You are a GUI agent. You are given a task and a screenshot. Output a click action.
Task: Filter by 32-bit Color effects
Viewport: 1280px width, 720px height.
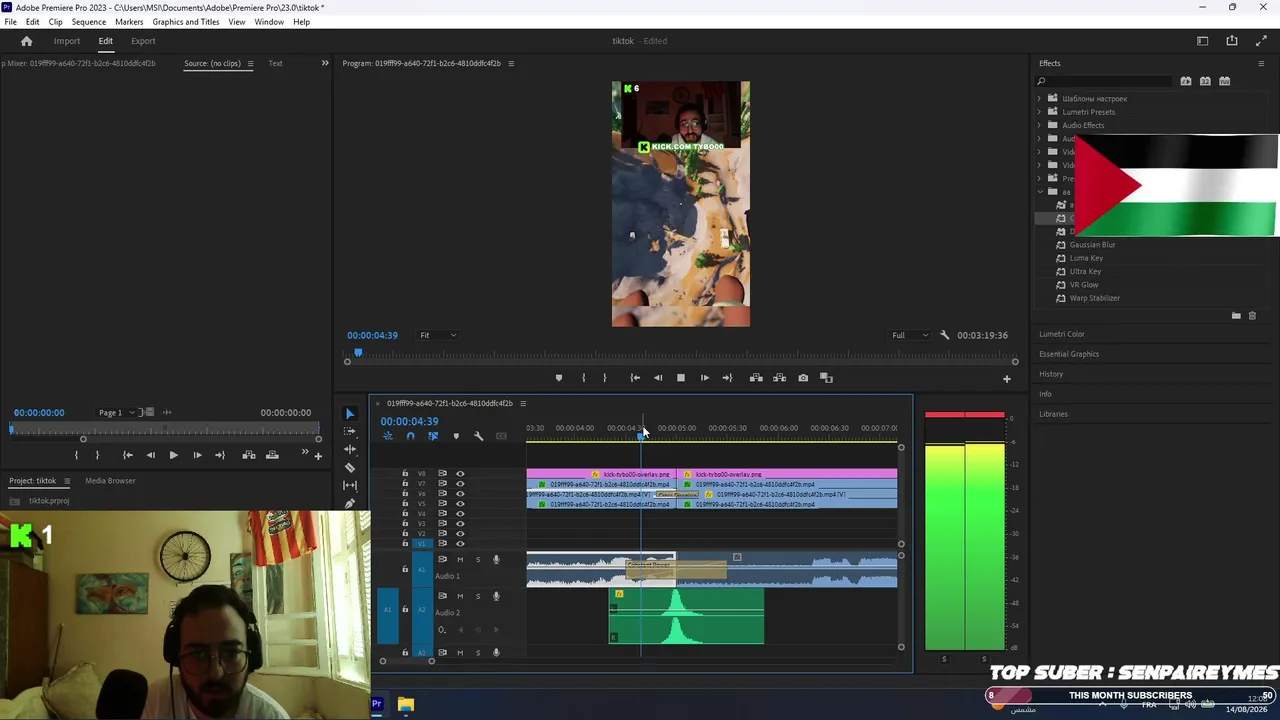coord(1205,81)
